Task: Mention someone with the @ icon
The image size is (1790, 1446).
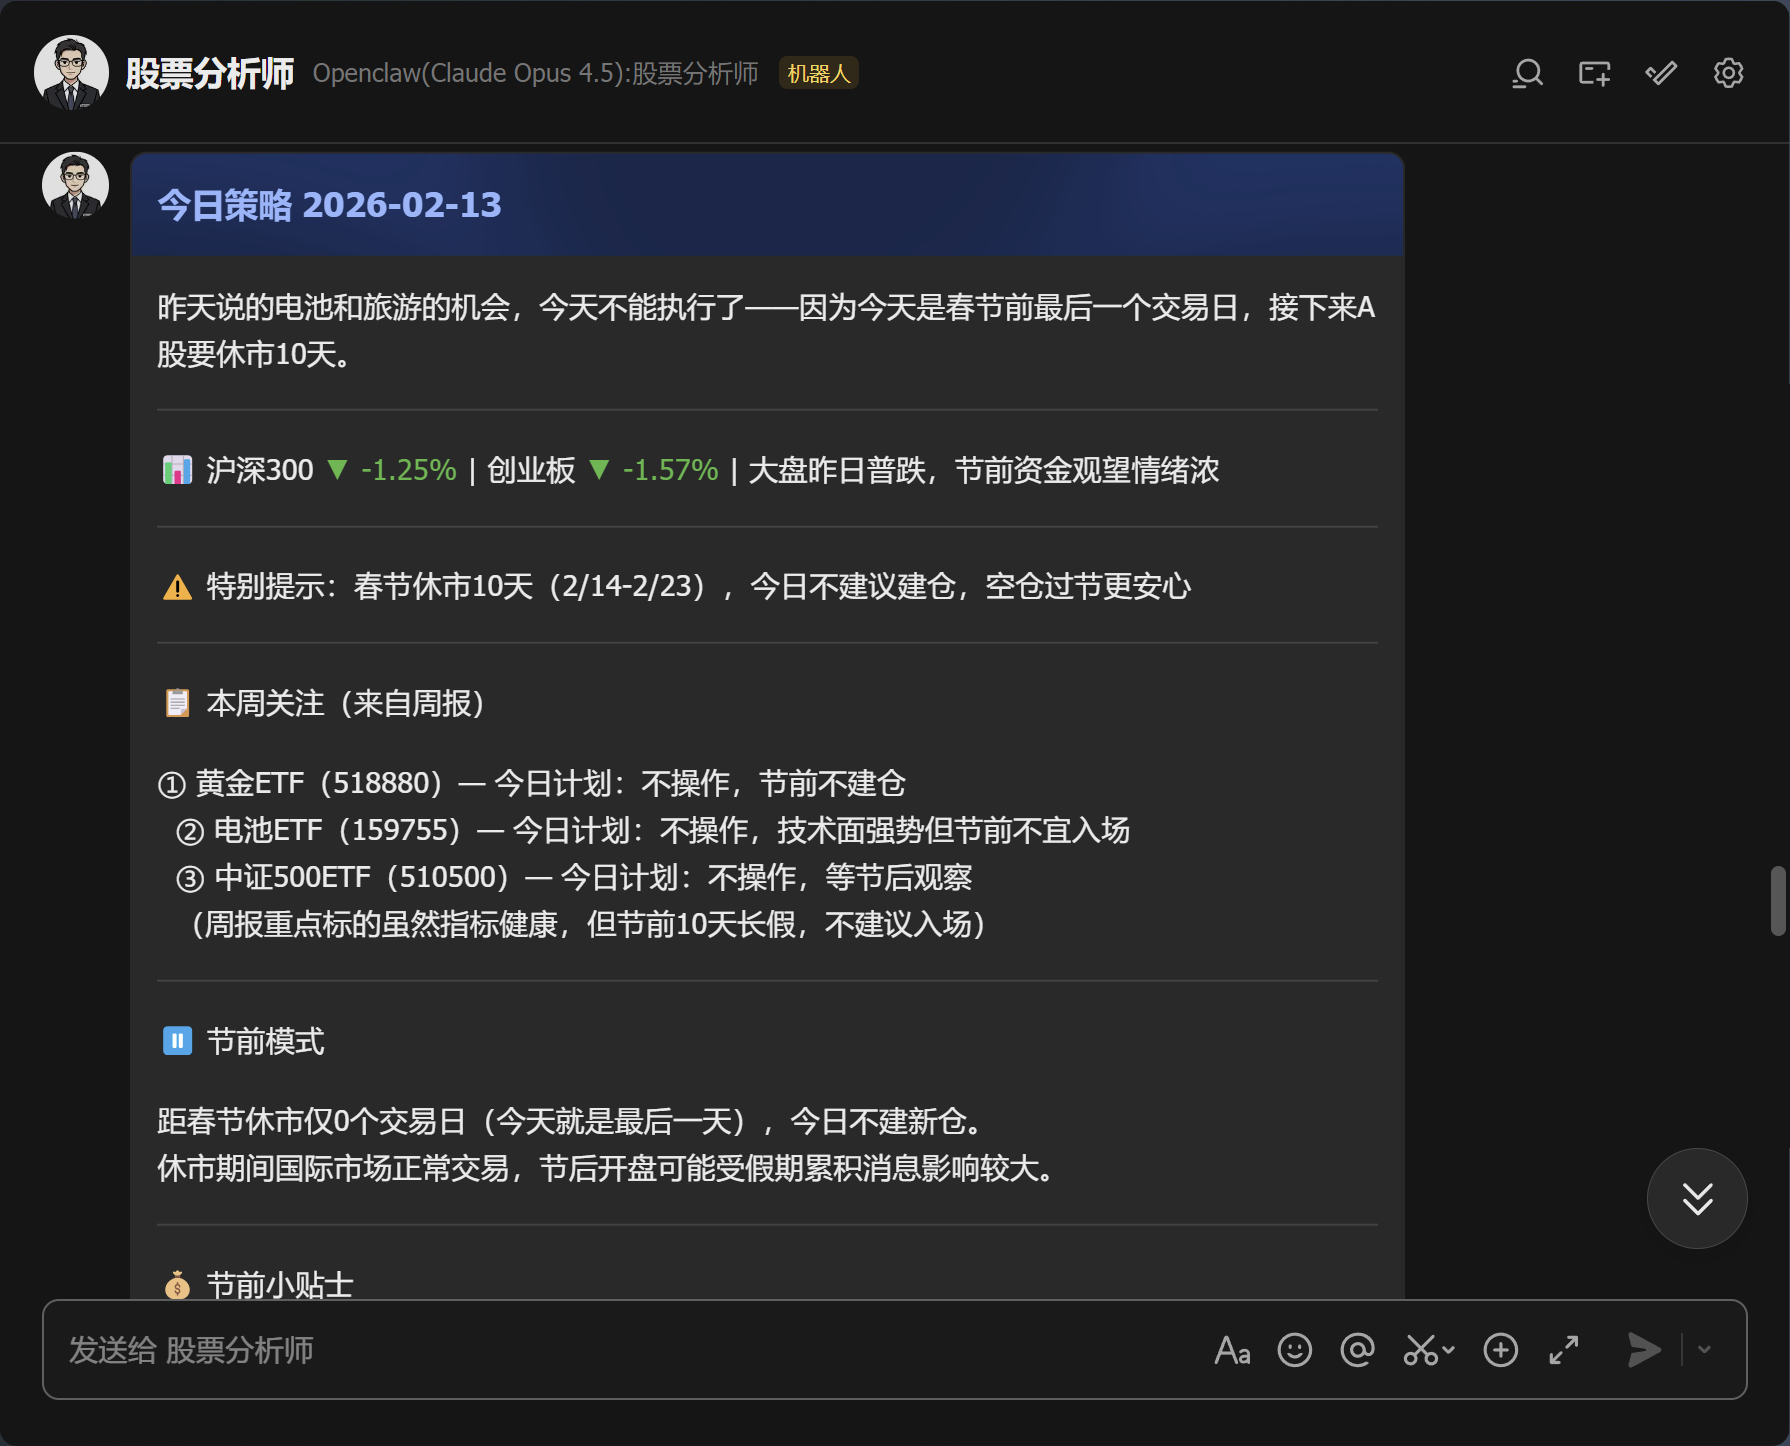Action: (x=1357, y=1350)
